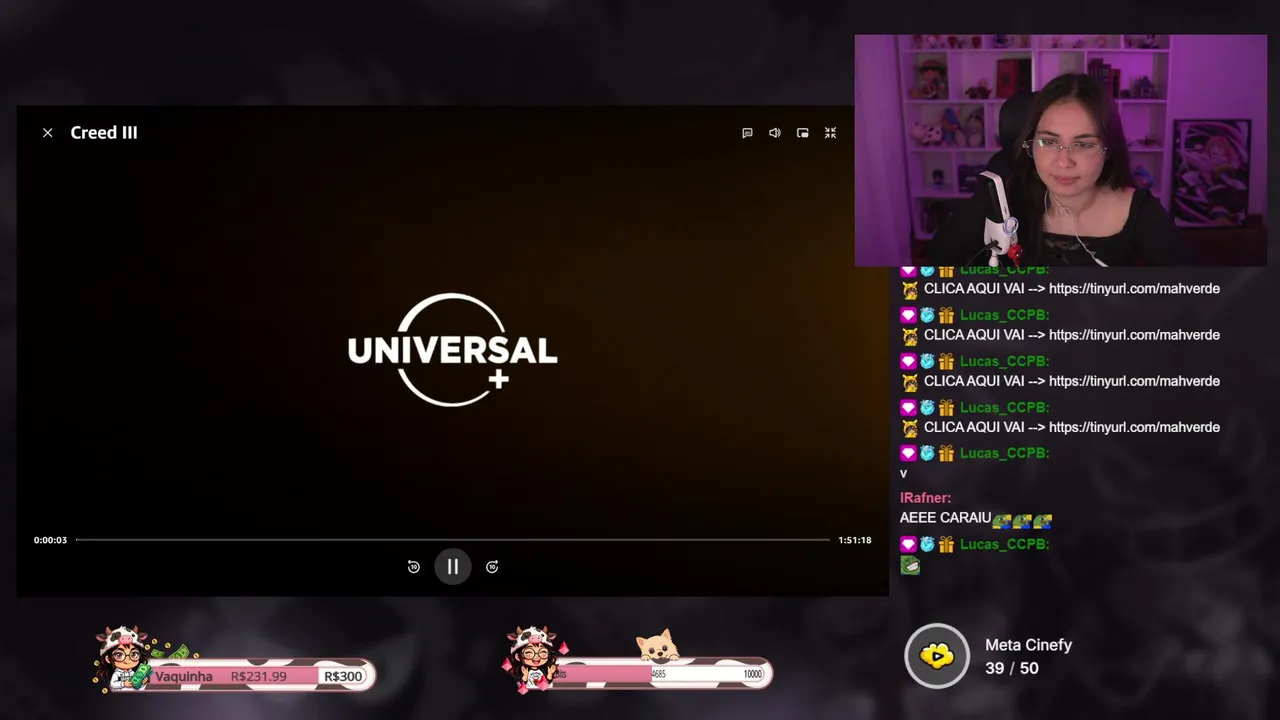The height and width of the screenshot is (720, 1280).
Task: Click the 39 / 50 goal counter
Action: (x=1011, y=668)
